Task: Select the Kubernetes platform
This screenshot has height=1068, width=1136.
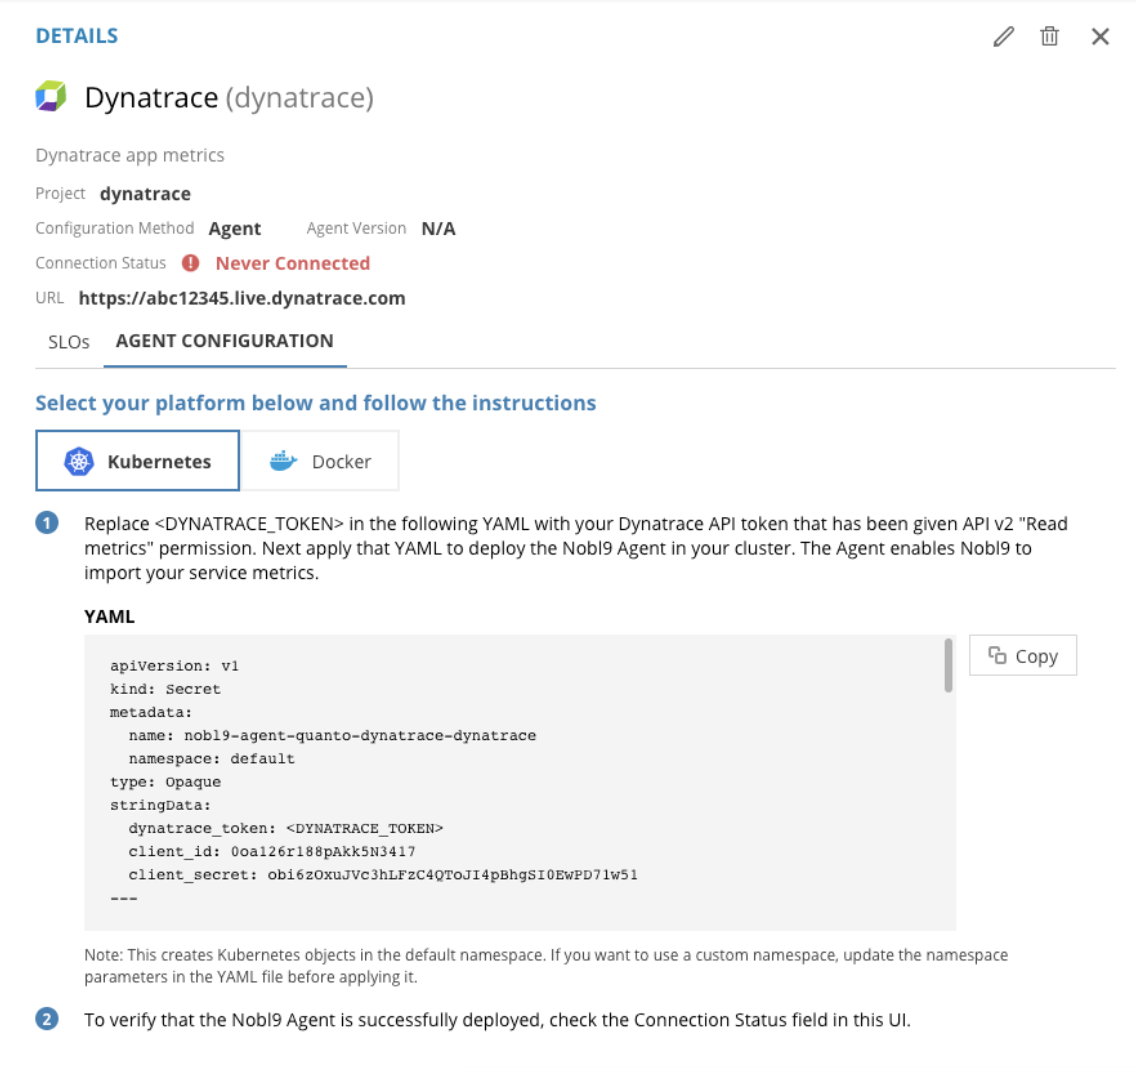Action: (x=138, y=461)
